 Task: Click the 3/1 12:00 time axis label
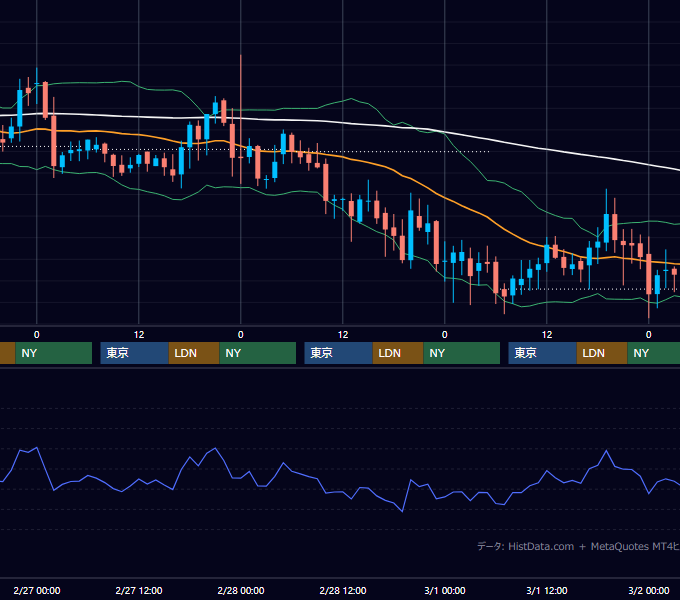click(x=547, y=590)
